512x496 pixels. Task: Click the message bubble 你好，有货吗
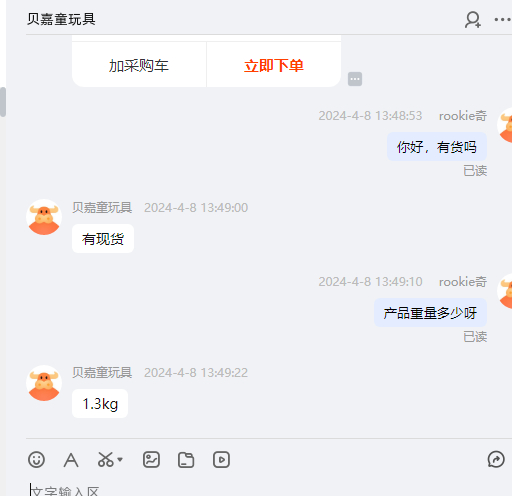[437, 147]
